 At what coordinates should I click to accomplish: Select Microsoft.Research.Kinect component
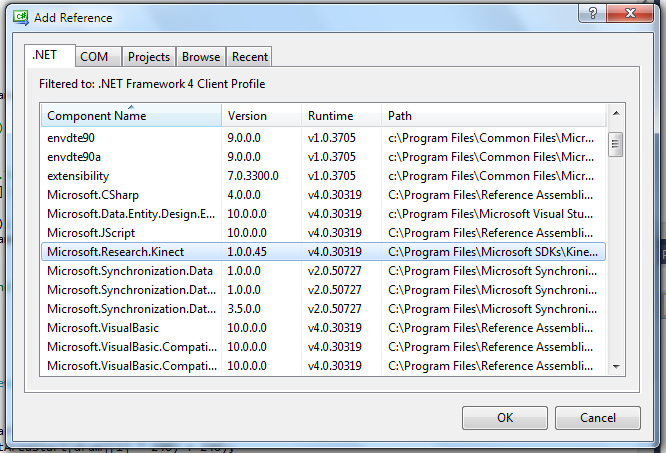pyautogui.click(x=323, y=252)
